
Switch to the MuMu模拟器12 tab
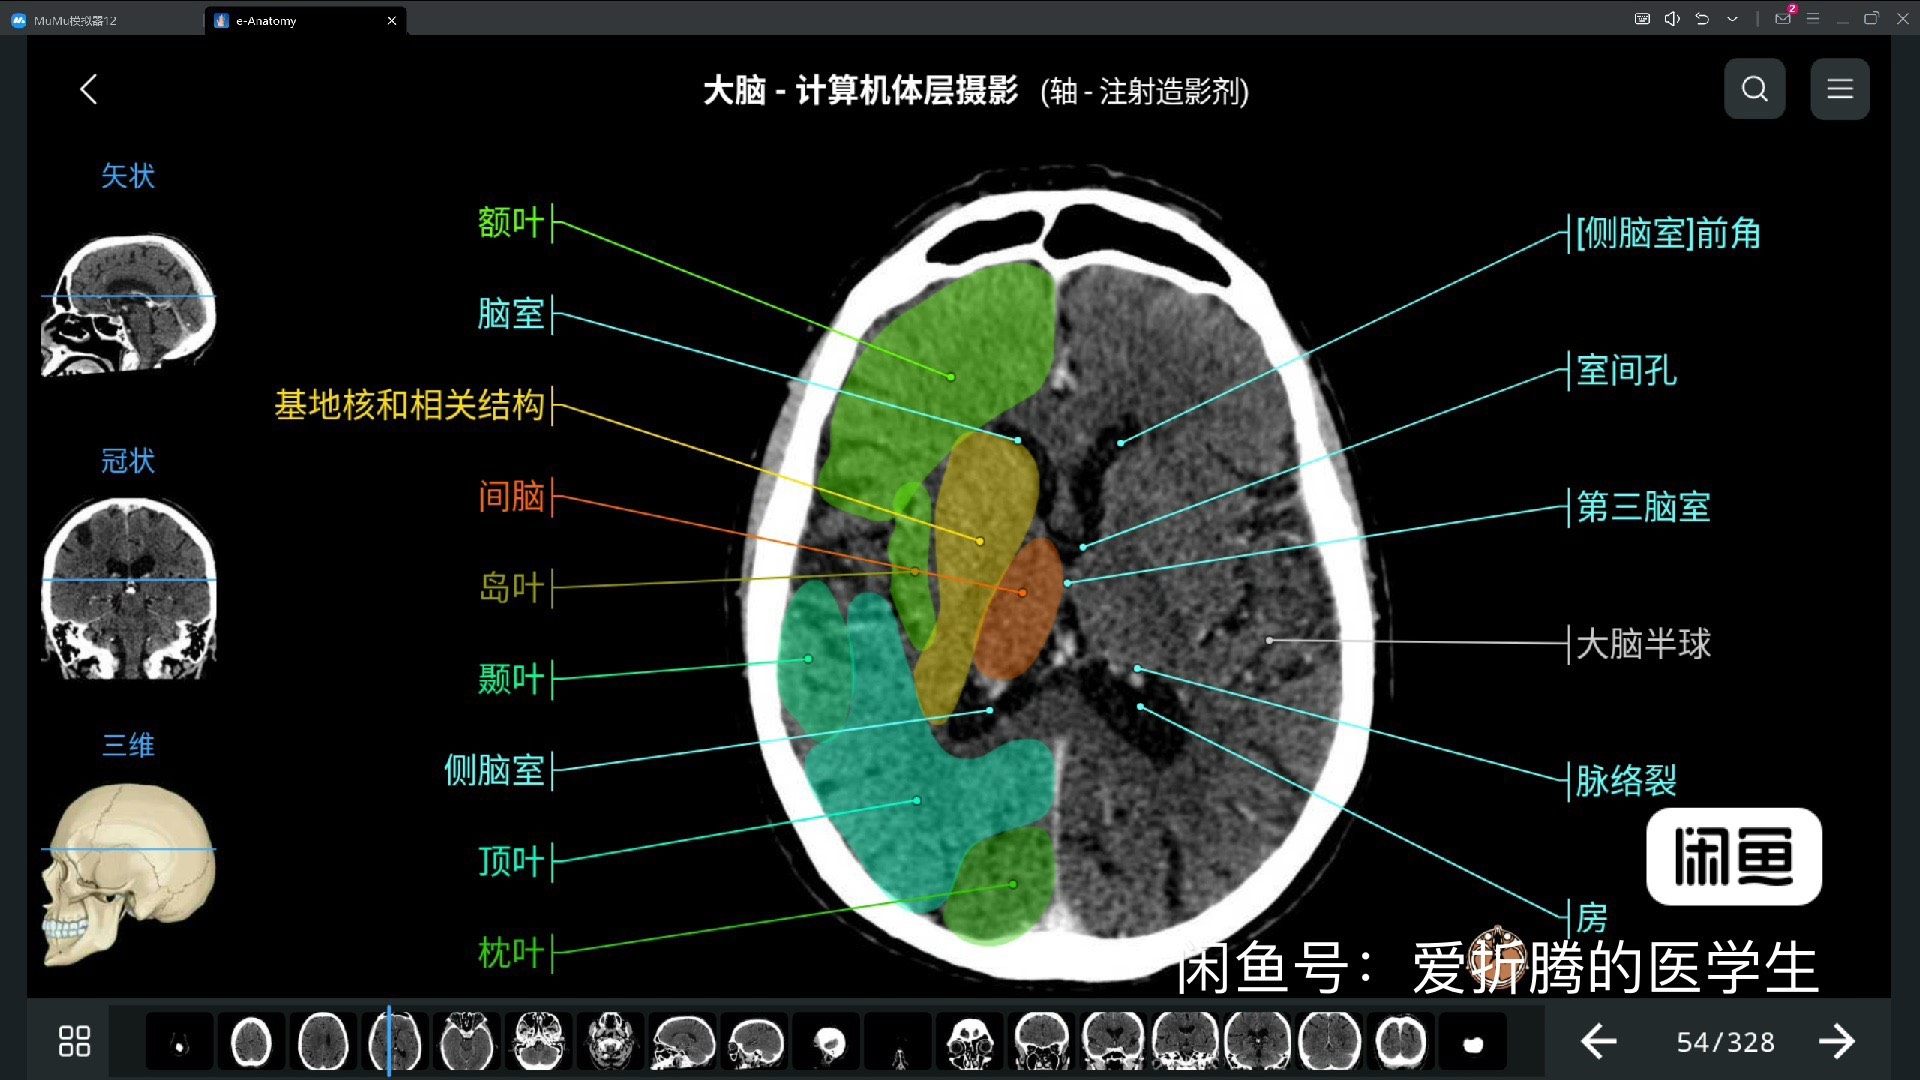[x=75, y=20]
